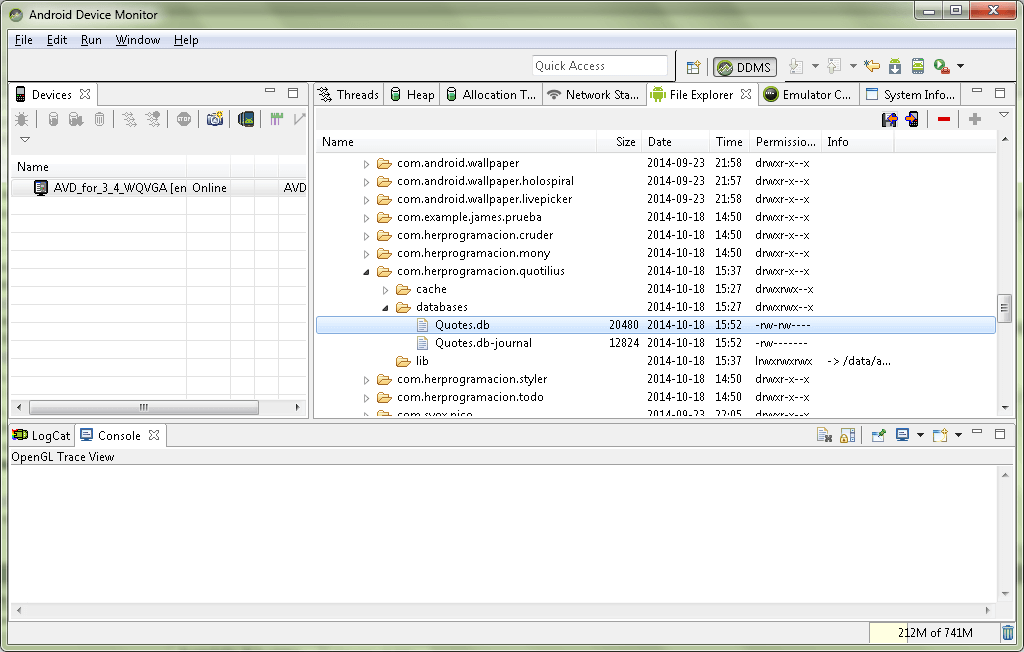Open the Android SDK Manager
Image resolution: width=1024 pixels, height=652 pixels.
[x=895, y=66]
